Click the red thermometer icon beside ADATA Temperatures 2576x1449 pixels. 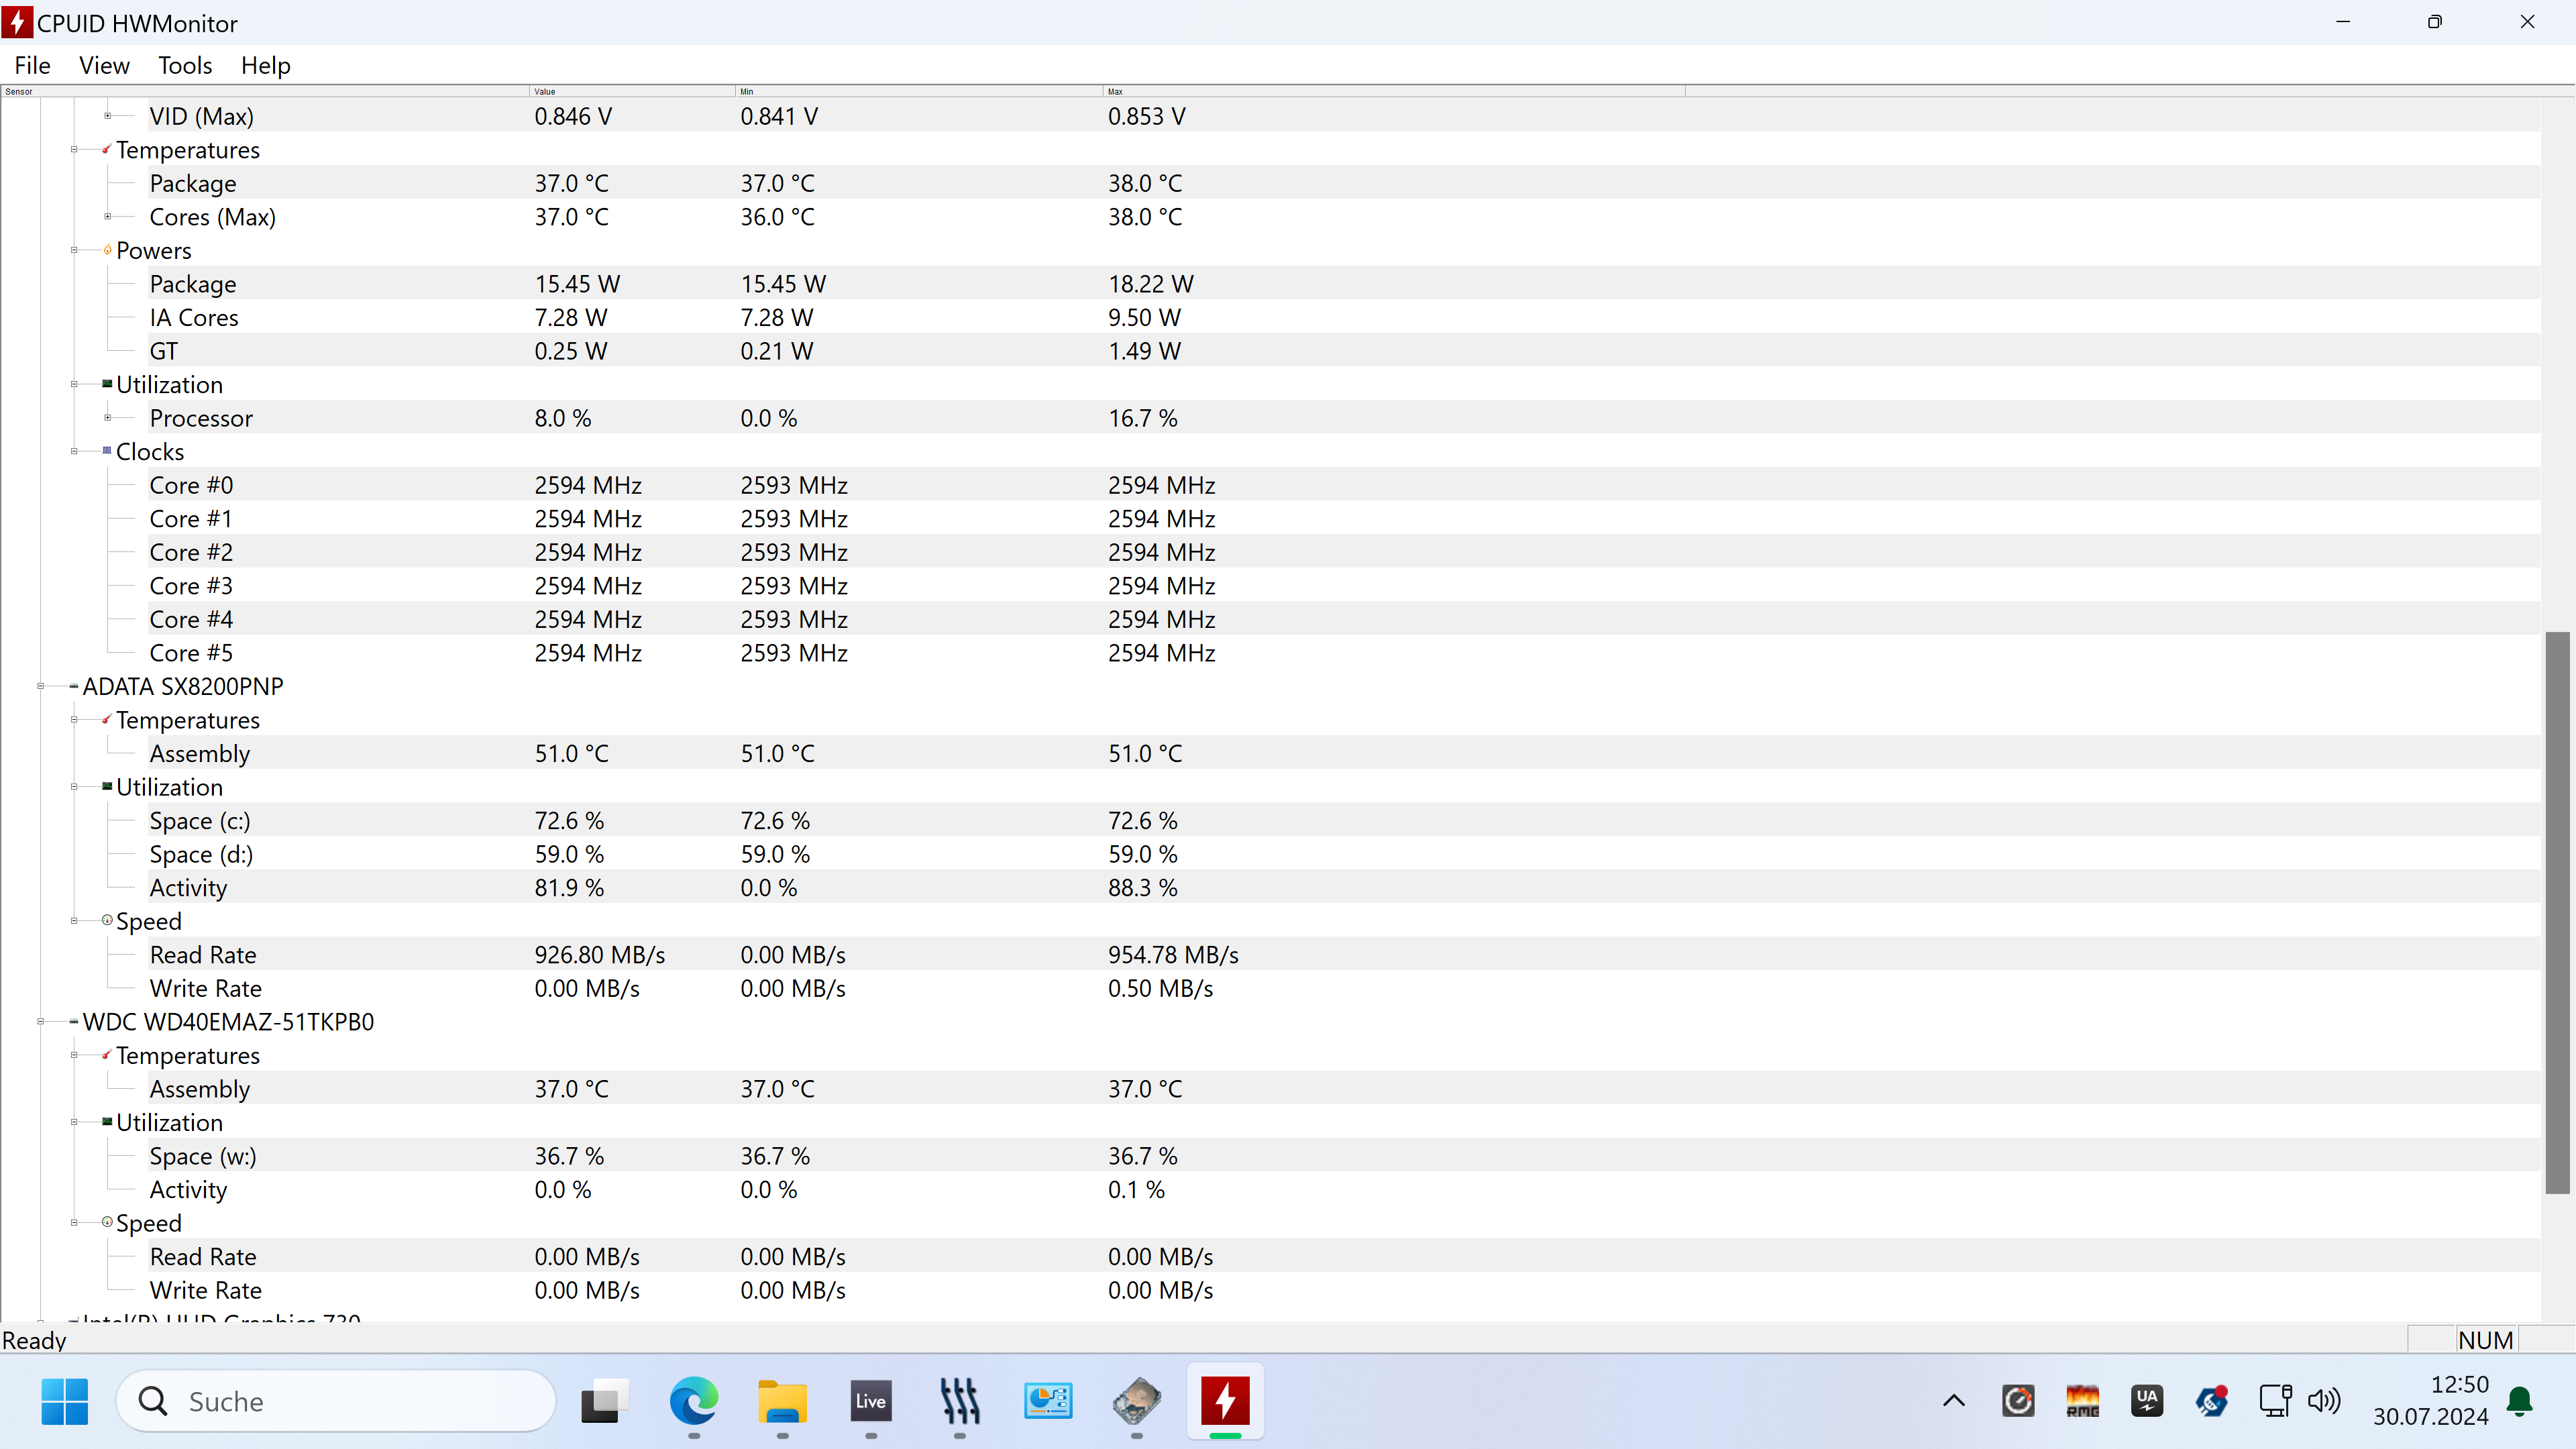pos(107,719)
